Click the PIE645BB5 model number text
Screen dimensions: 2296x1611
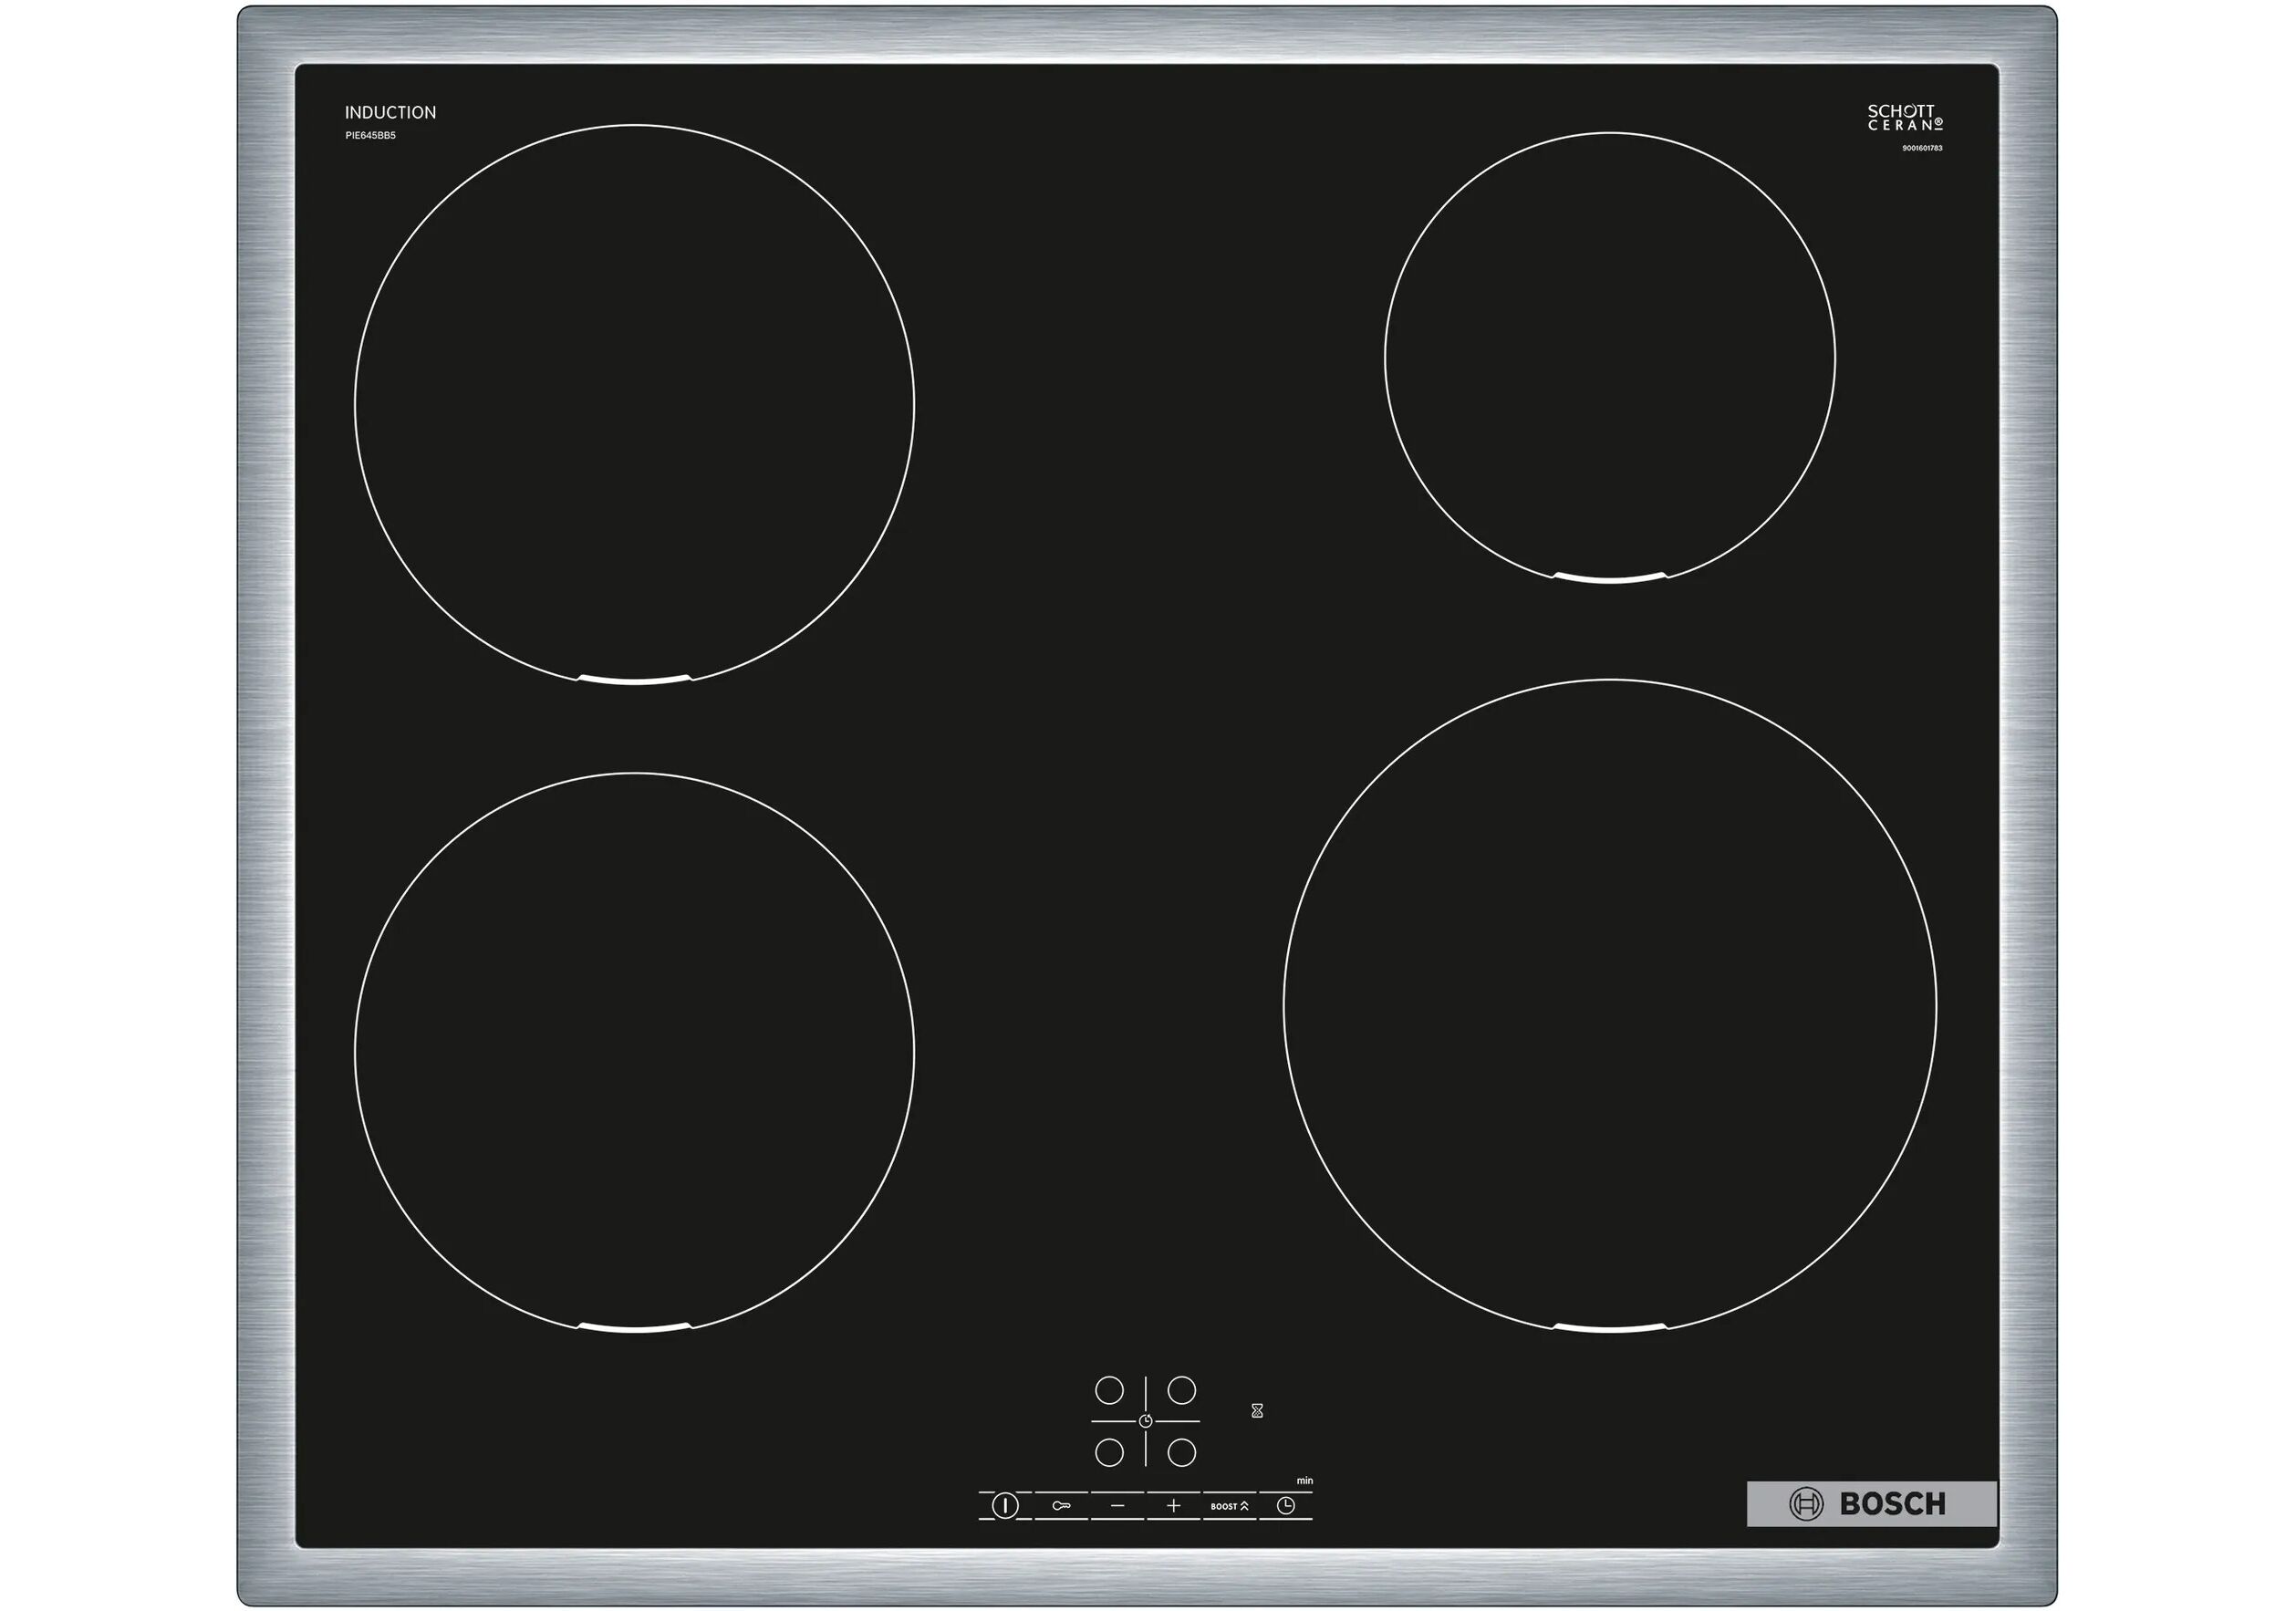click(370, 135)
